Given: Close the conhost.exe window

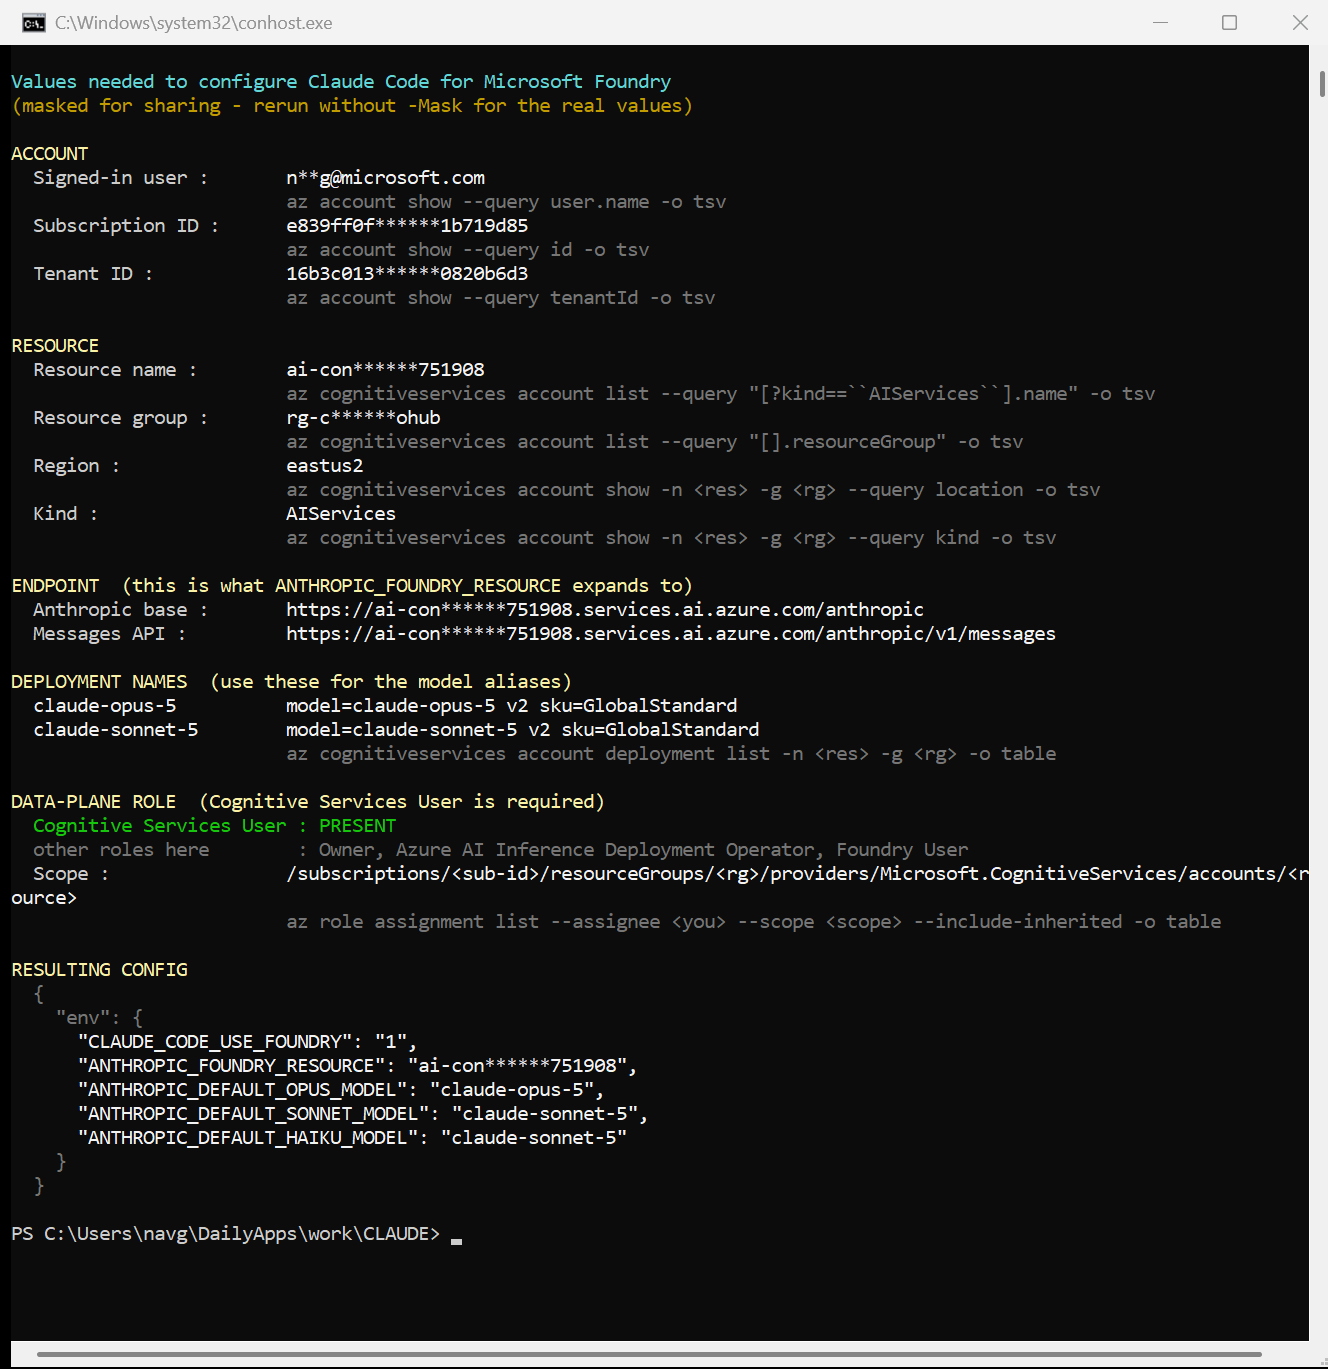Looking at the screenshot, I should [1299, 23].
